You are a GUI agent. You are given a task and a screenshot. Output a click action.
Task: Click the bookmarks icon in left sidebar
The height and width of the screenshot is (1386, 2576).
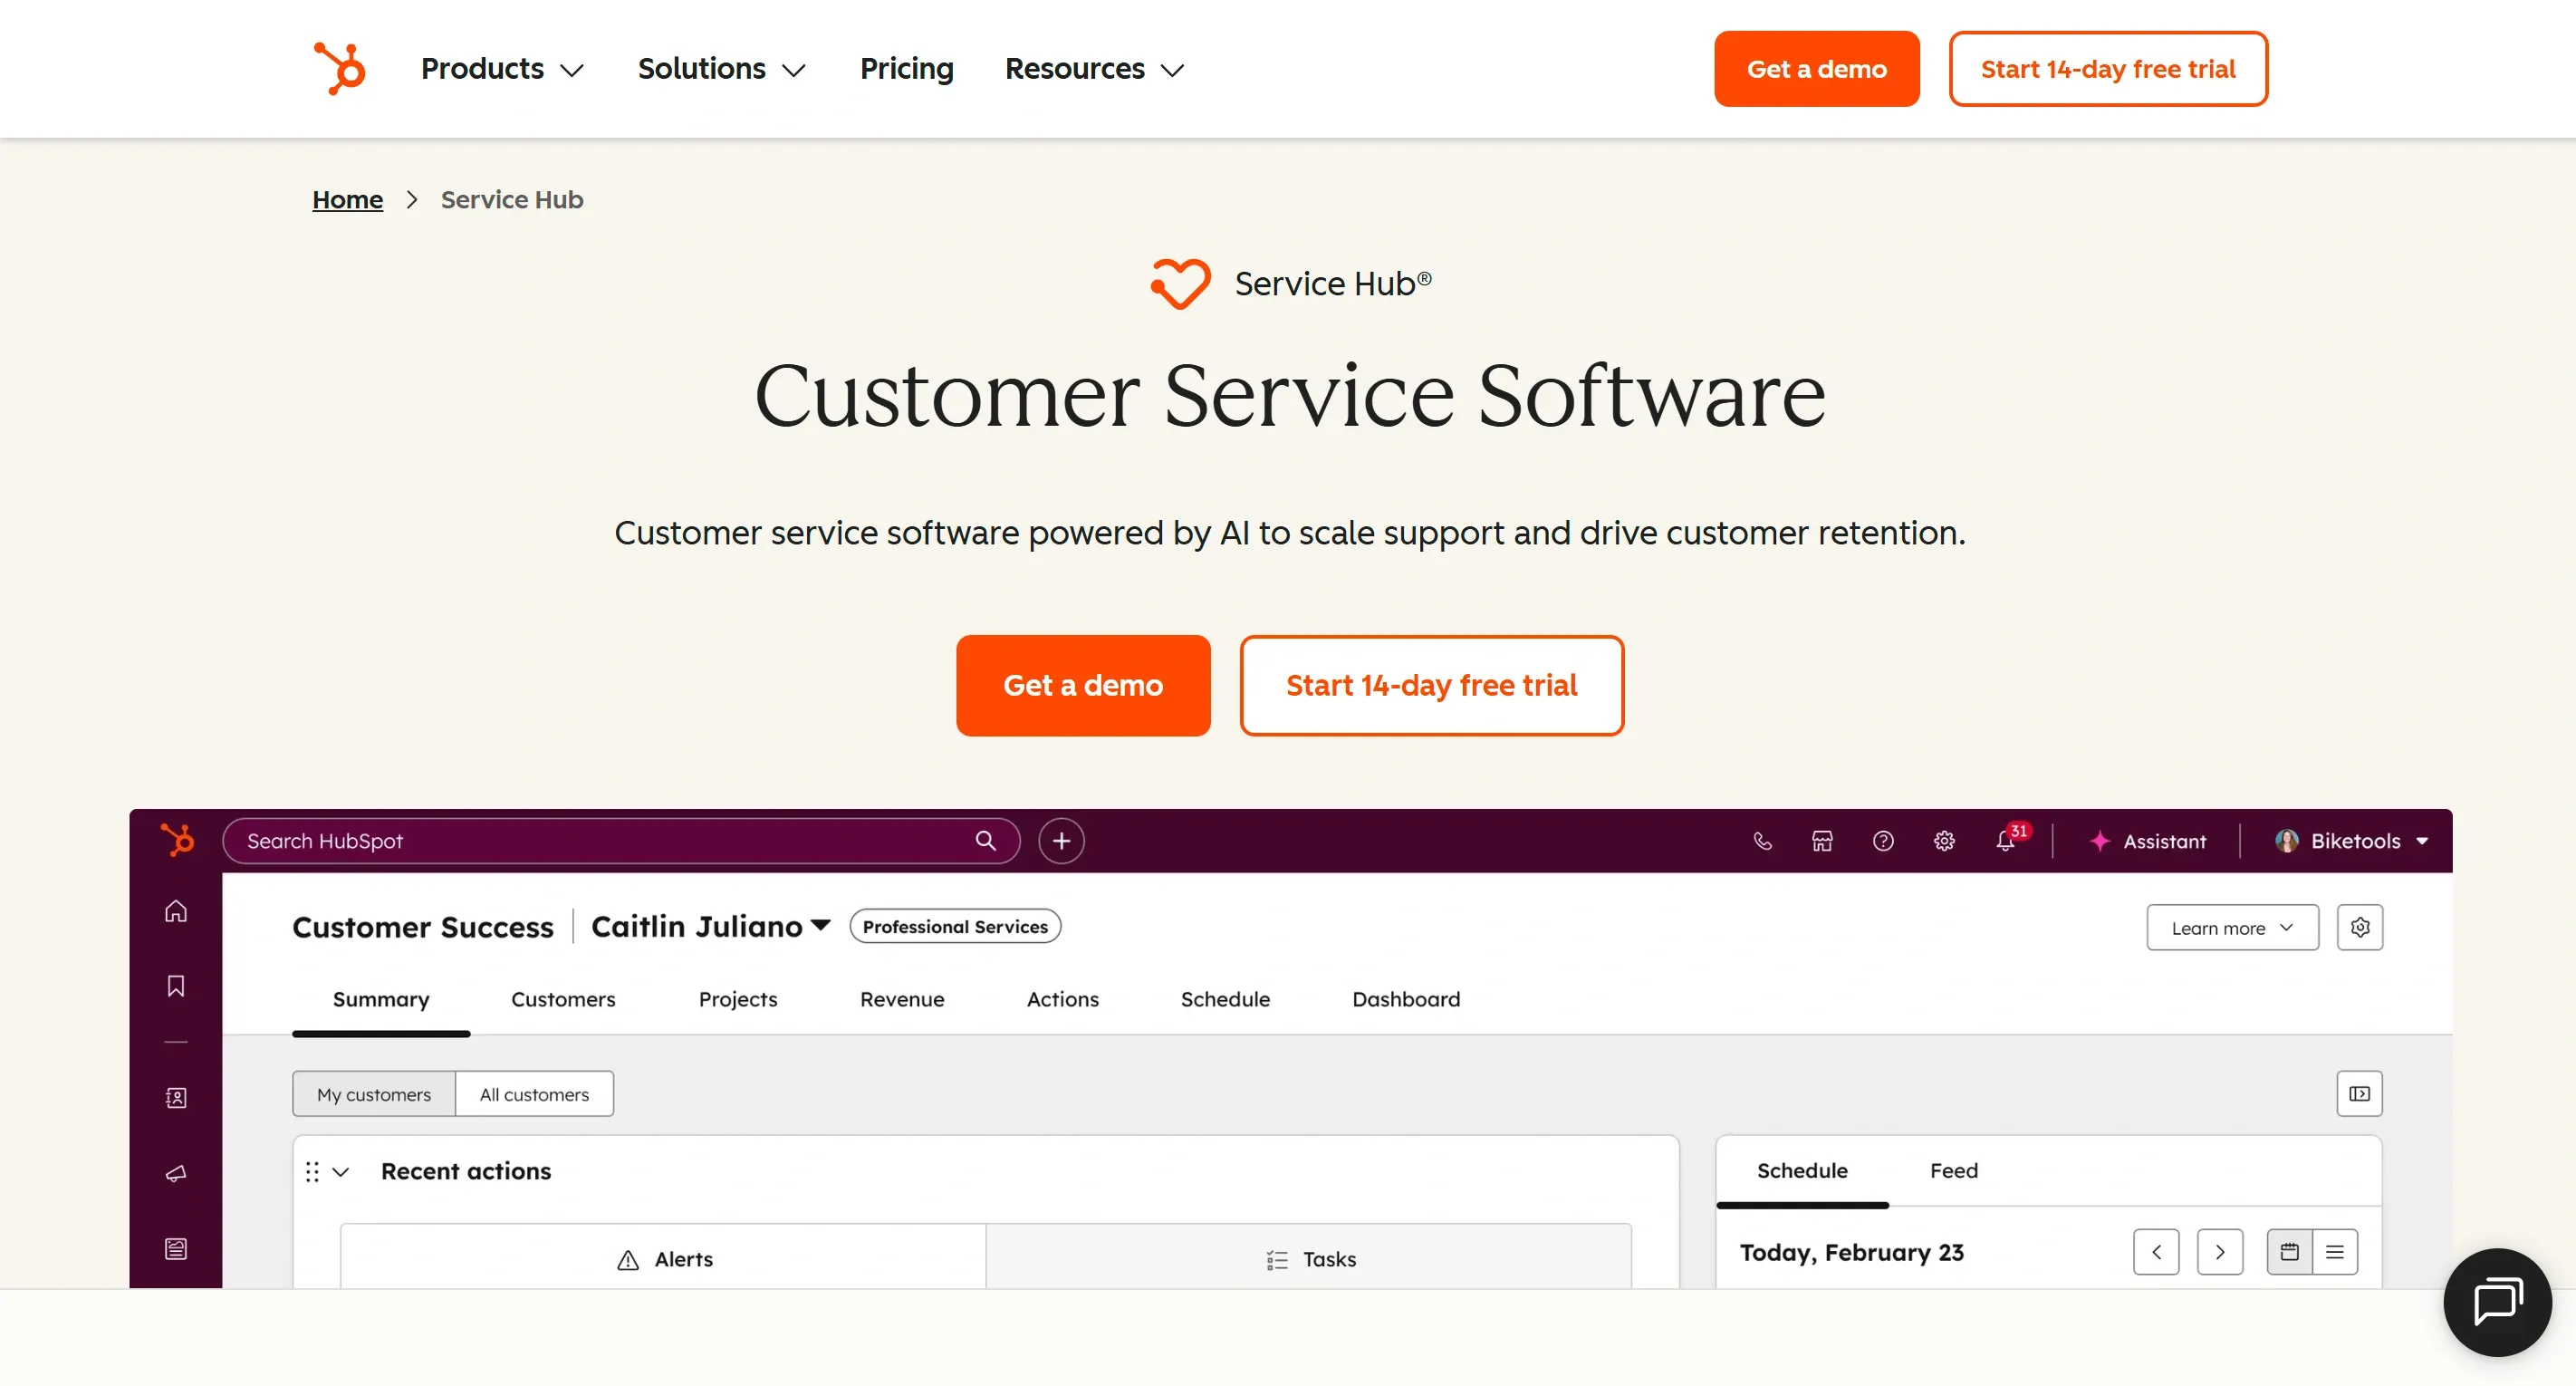(176, 986)
